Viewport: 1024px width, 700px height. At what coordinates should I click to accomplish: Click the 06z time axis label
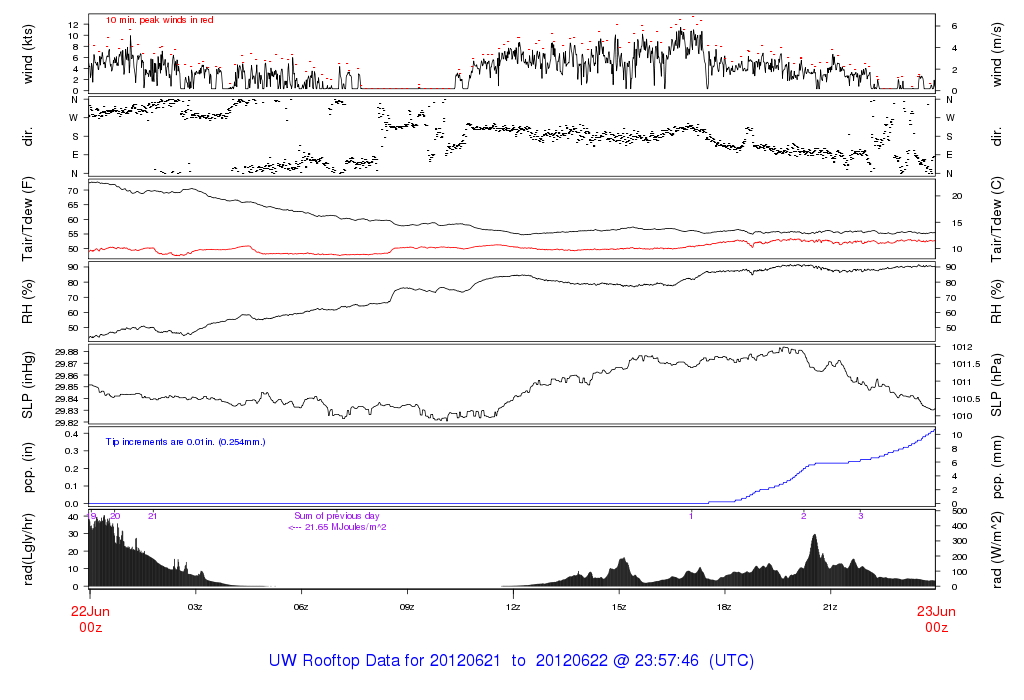pos(300,607)
